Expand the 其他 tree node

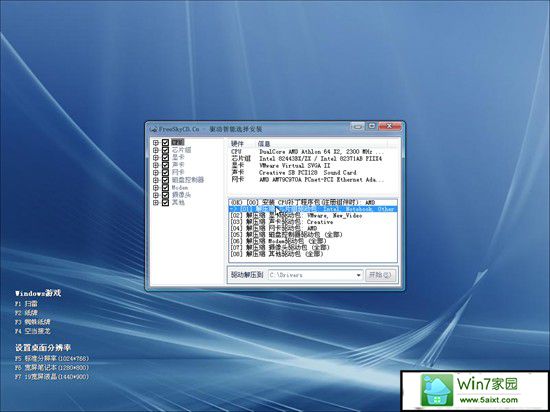tap(156, 203)
